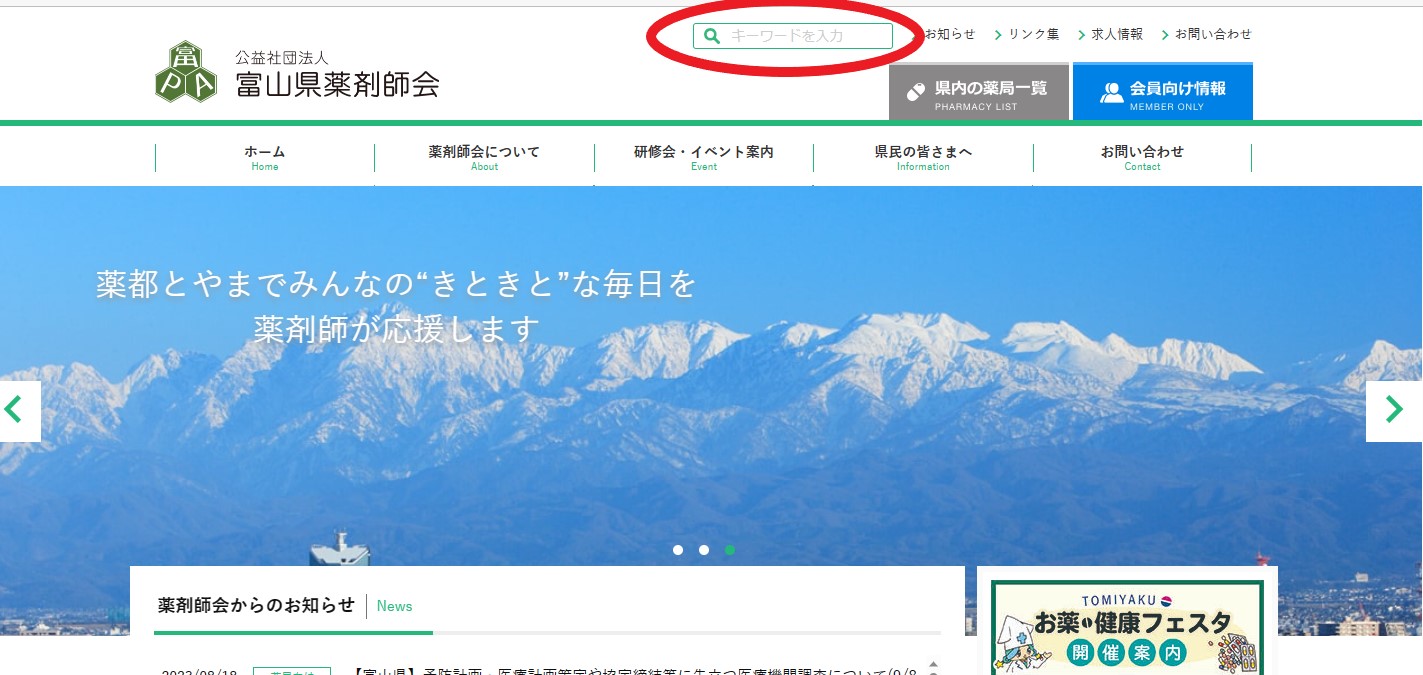This screenshot has height=675, width=1423.
Task: Click the 薬剤師会からのお知らせ heading
Action: coord(256,605)
